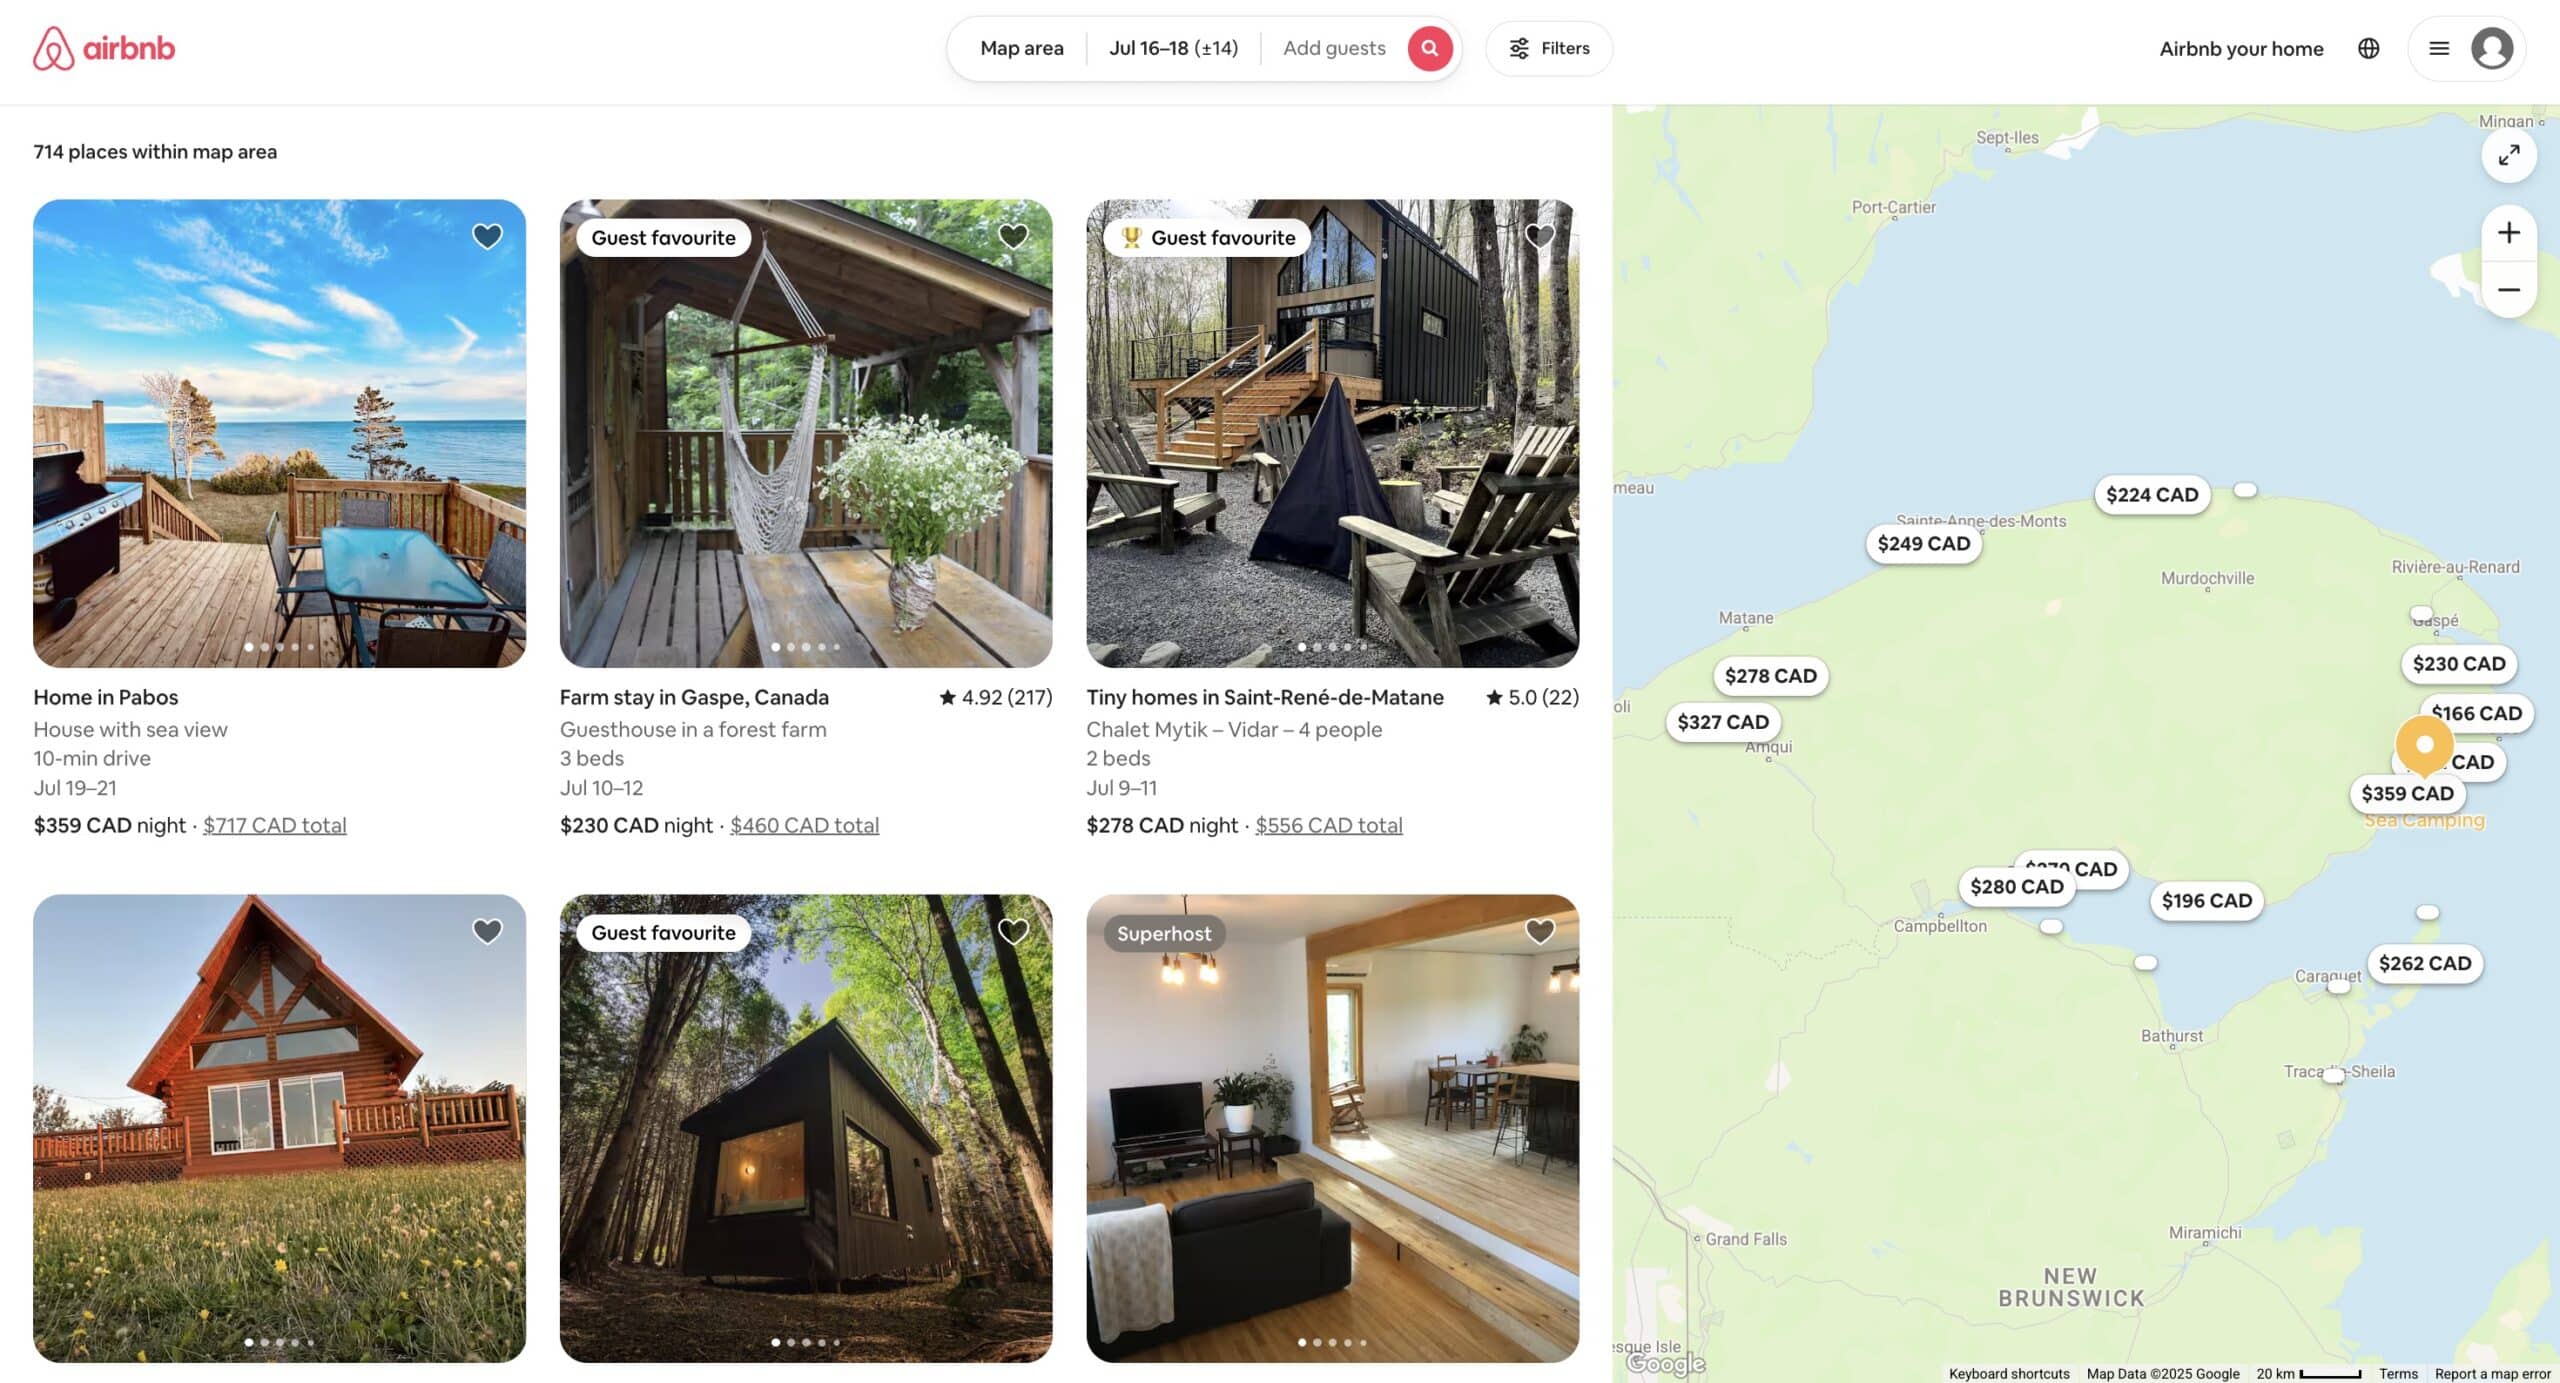
Task: Open the $717 CAD total price breakdown
Action: tap(275, 825)
